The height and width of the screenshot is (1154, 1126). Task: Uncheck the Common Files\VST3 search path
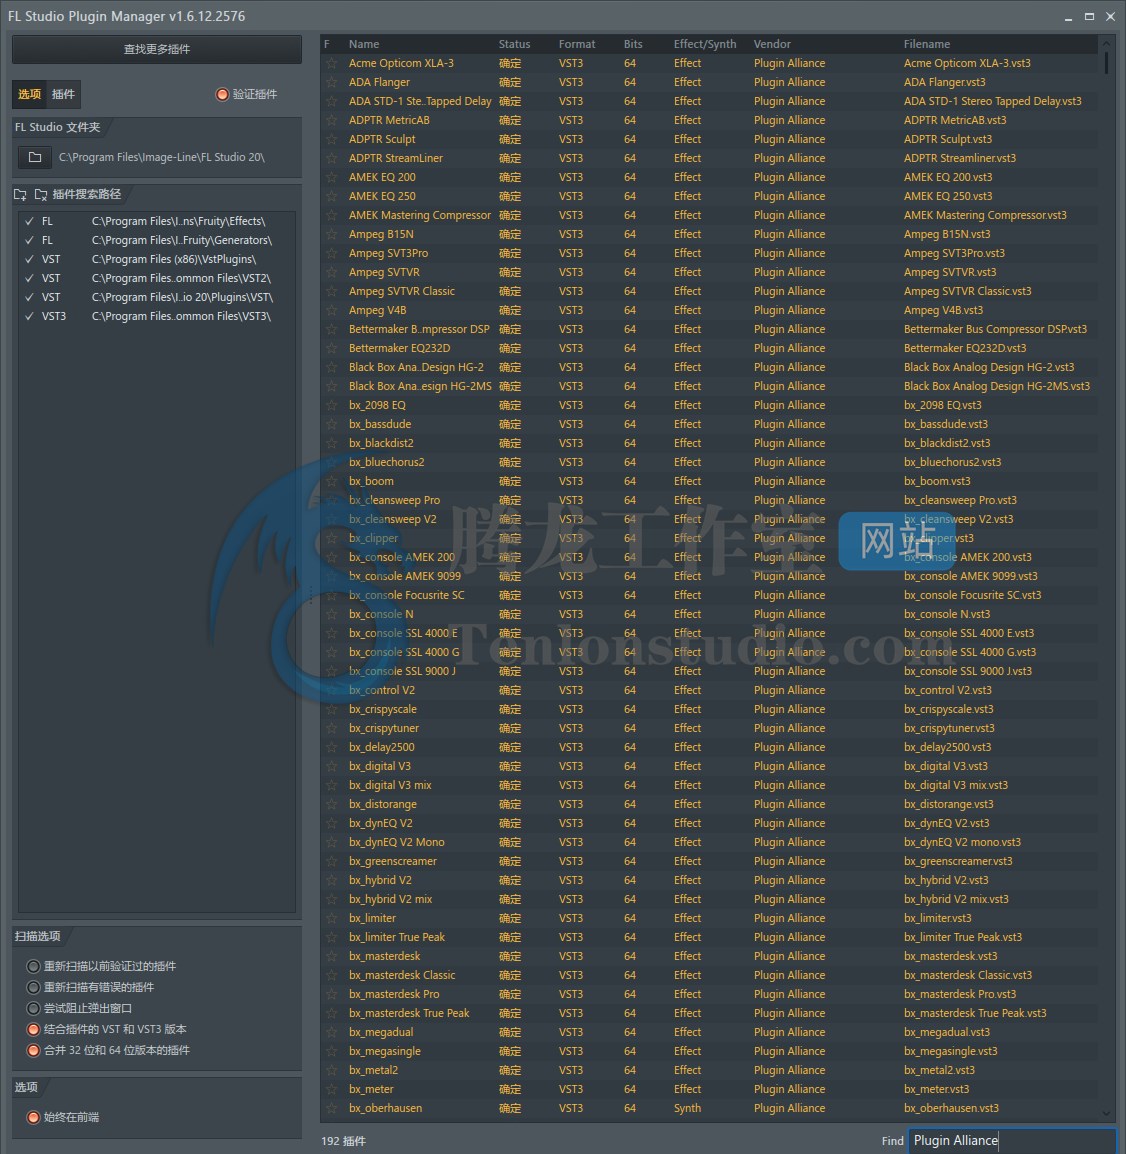point(29,316)
